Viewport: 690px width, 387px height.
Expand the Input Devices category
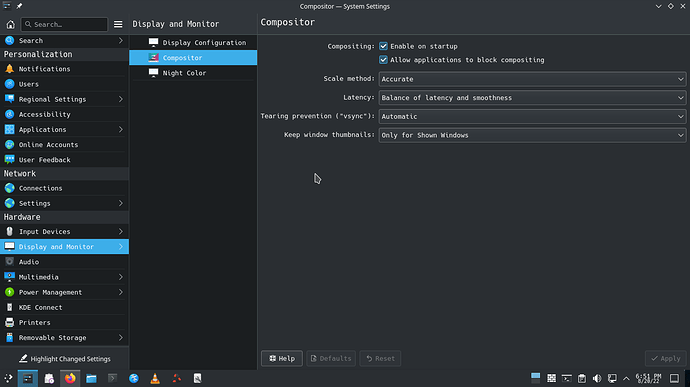pyautogui.click(x=64, y=232)
